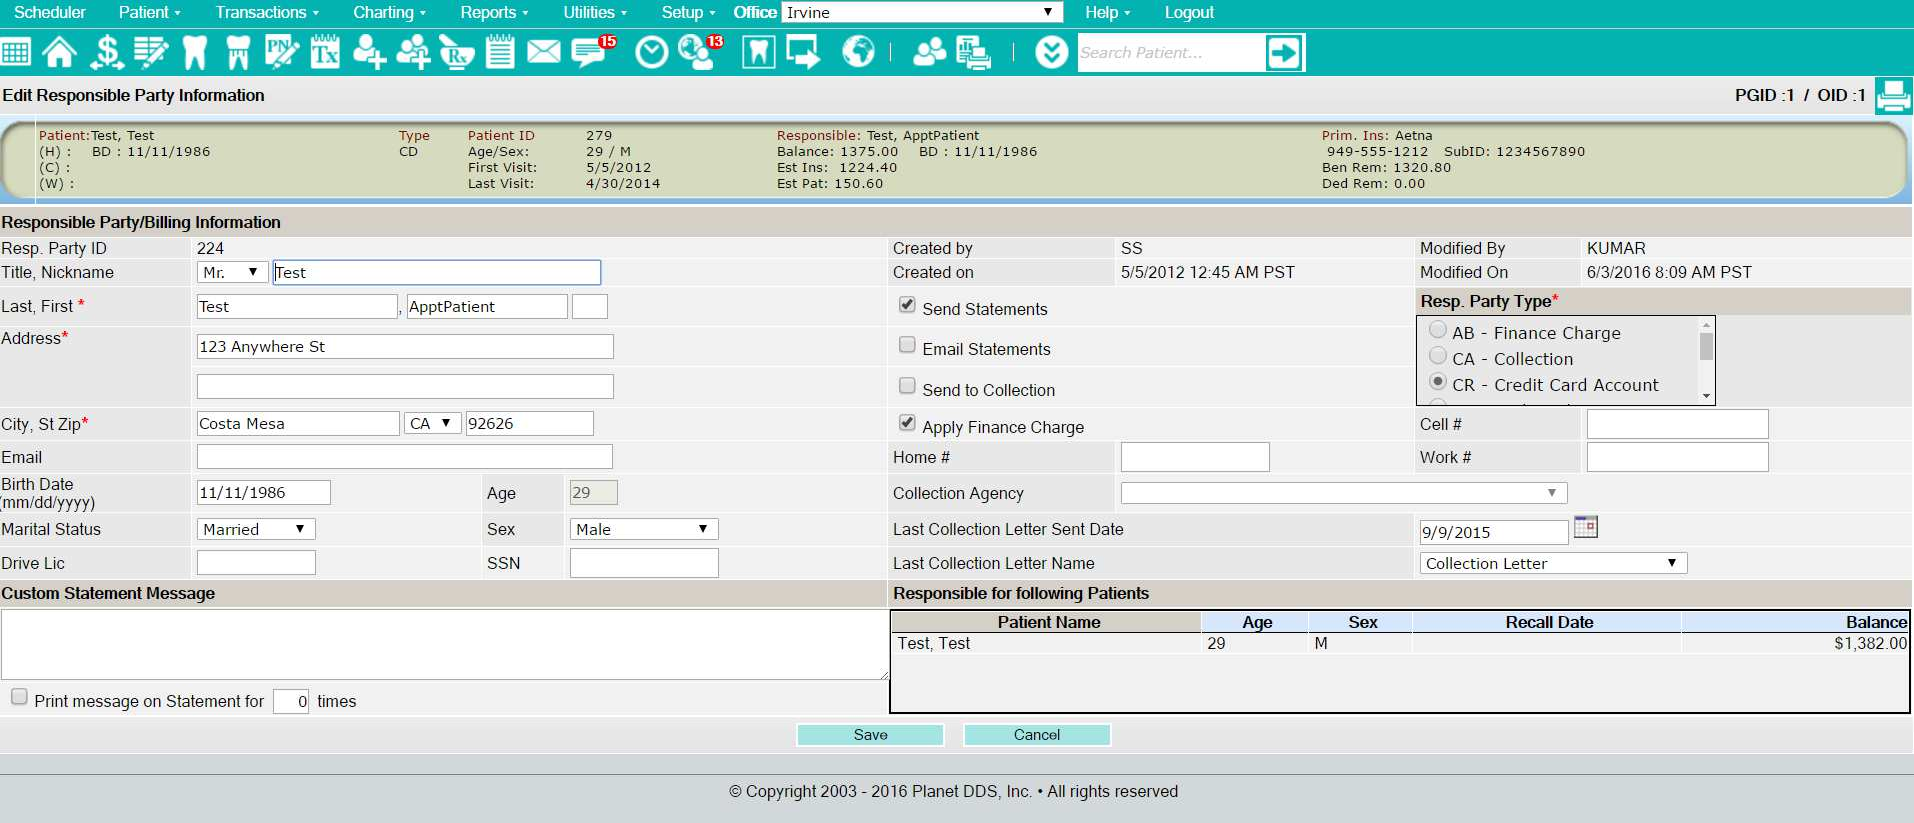The image size is (1914, 823).
Task: Click the add single patient icon
Action: tap(369, 52)
